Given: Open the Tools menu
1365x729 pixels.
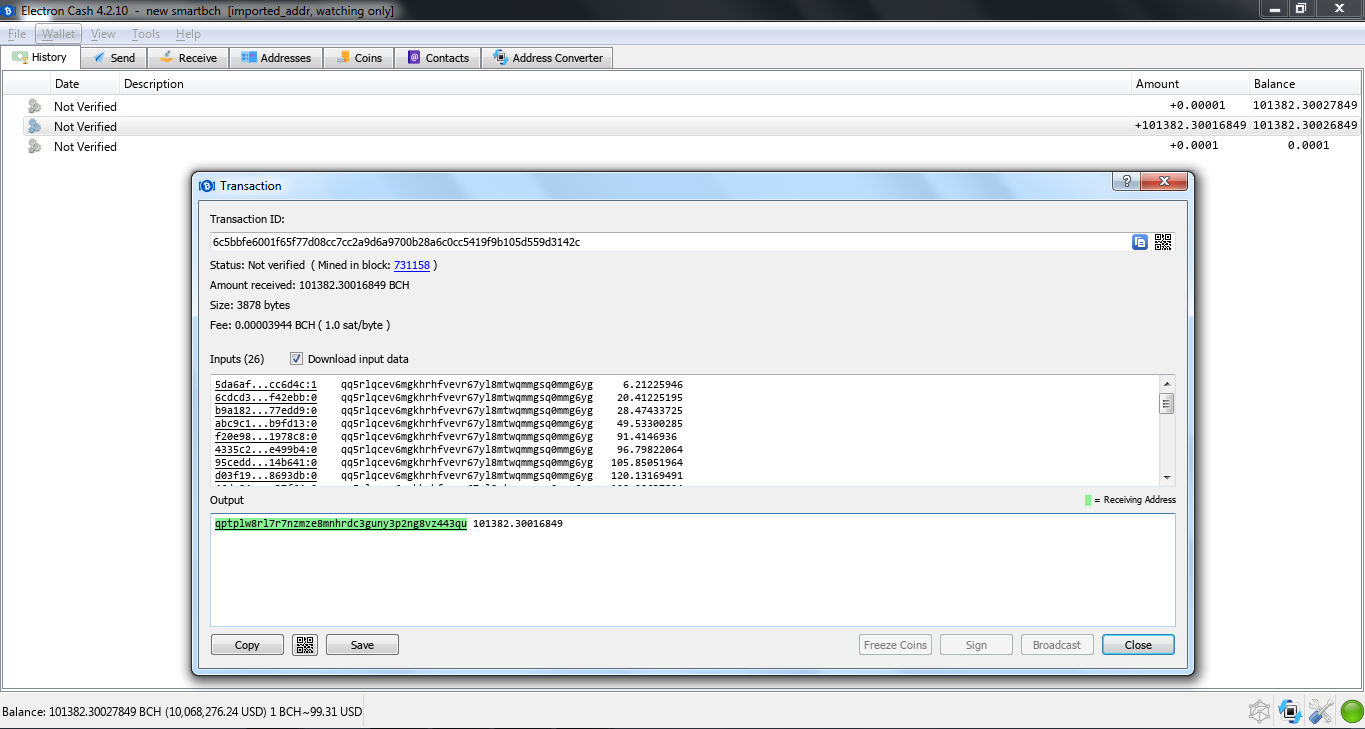Looking at the screenshot, I should [146, 34].
